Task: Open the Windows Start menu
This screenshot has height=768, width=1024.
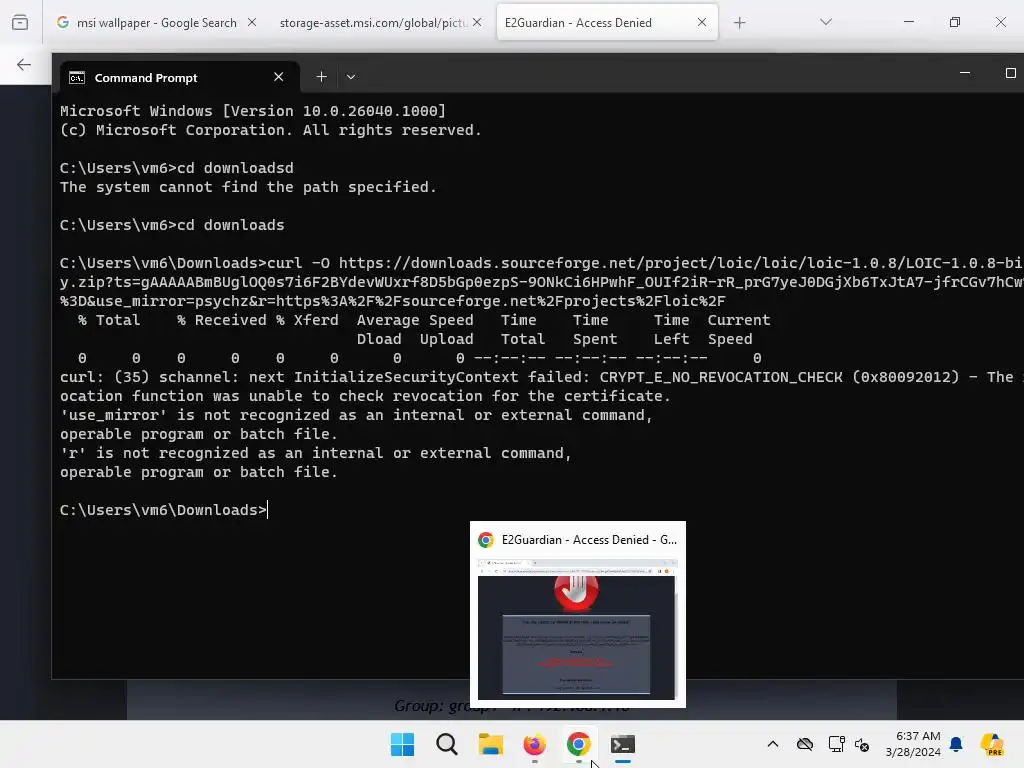Action: click(402, 744)
